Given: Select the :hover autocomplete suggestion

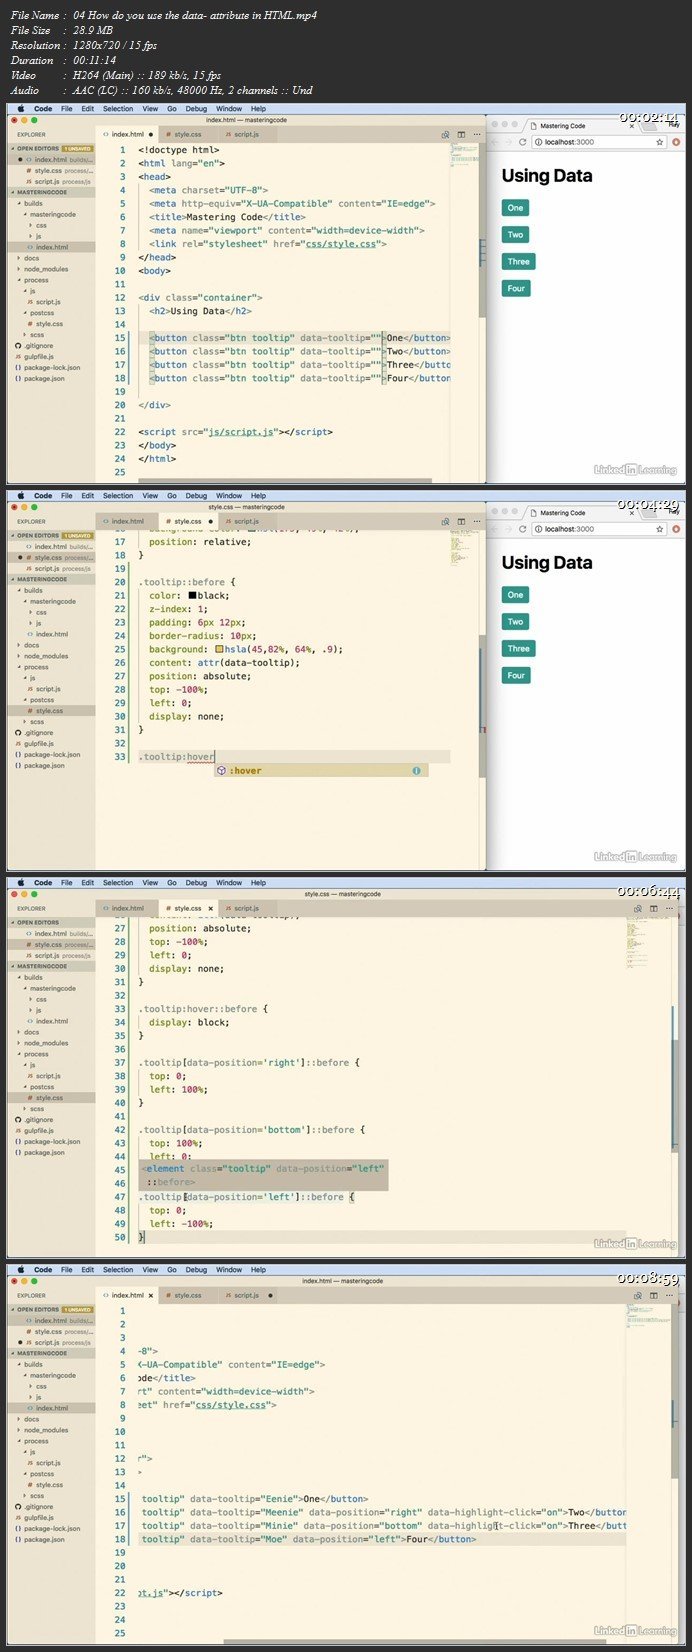Looking at the screenshot, I should [x=321, y=771].
